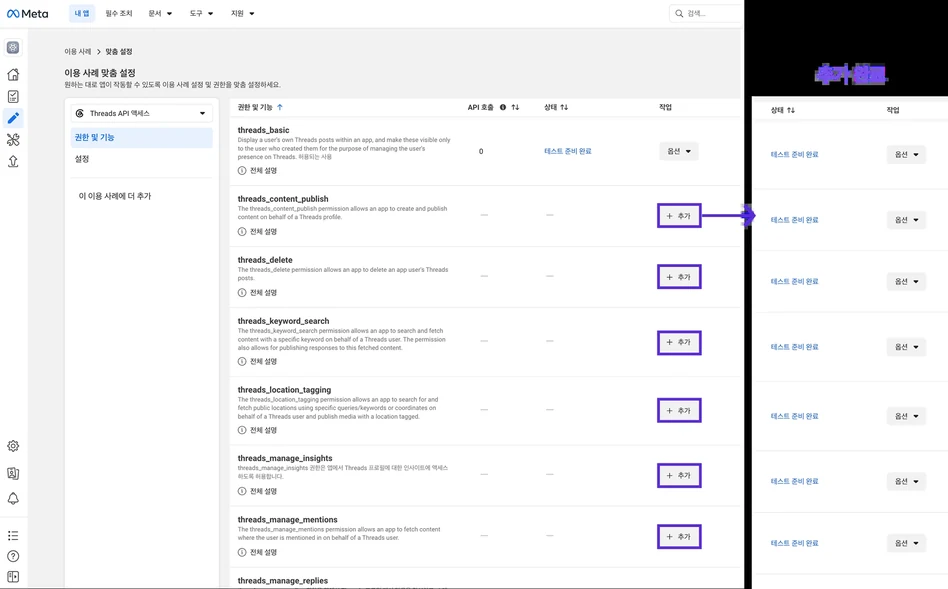Click the 상태 sort arrows in main table
Viewport: 948px width, 589px height.
click(564, 107)
